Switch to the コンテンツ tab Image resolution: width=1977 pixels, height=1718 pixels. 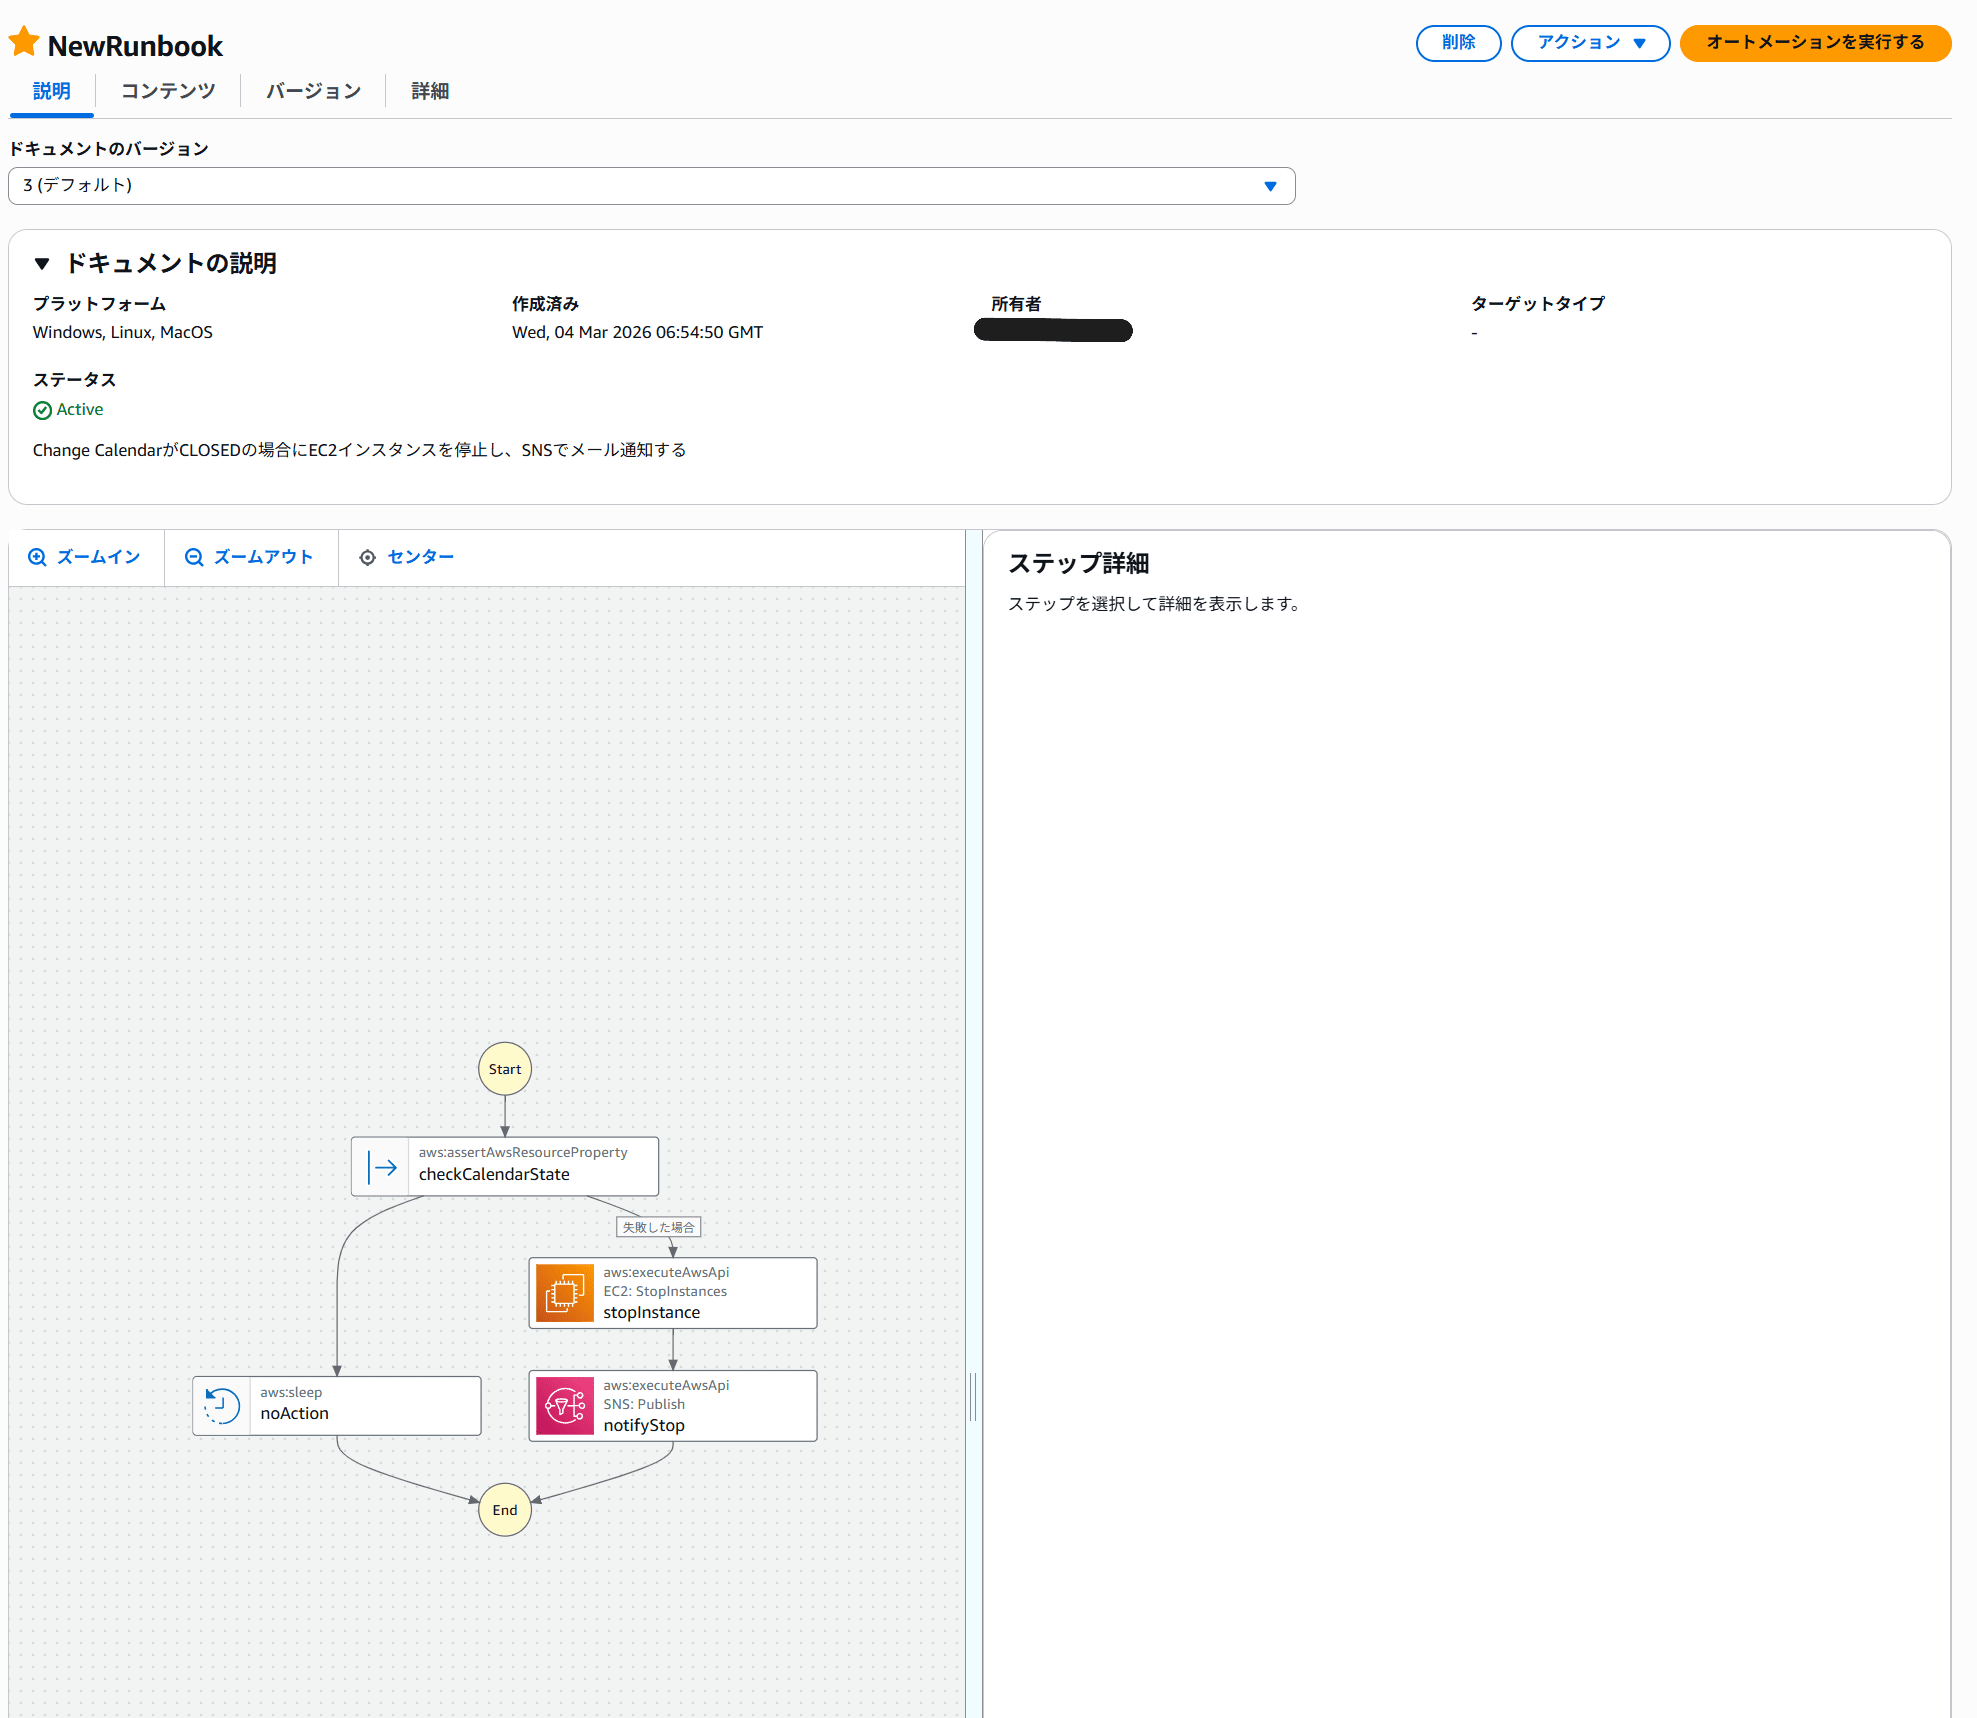click(x=168, y=91)
